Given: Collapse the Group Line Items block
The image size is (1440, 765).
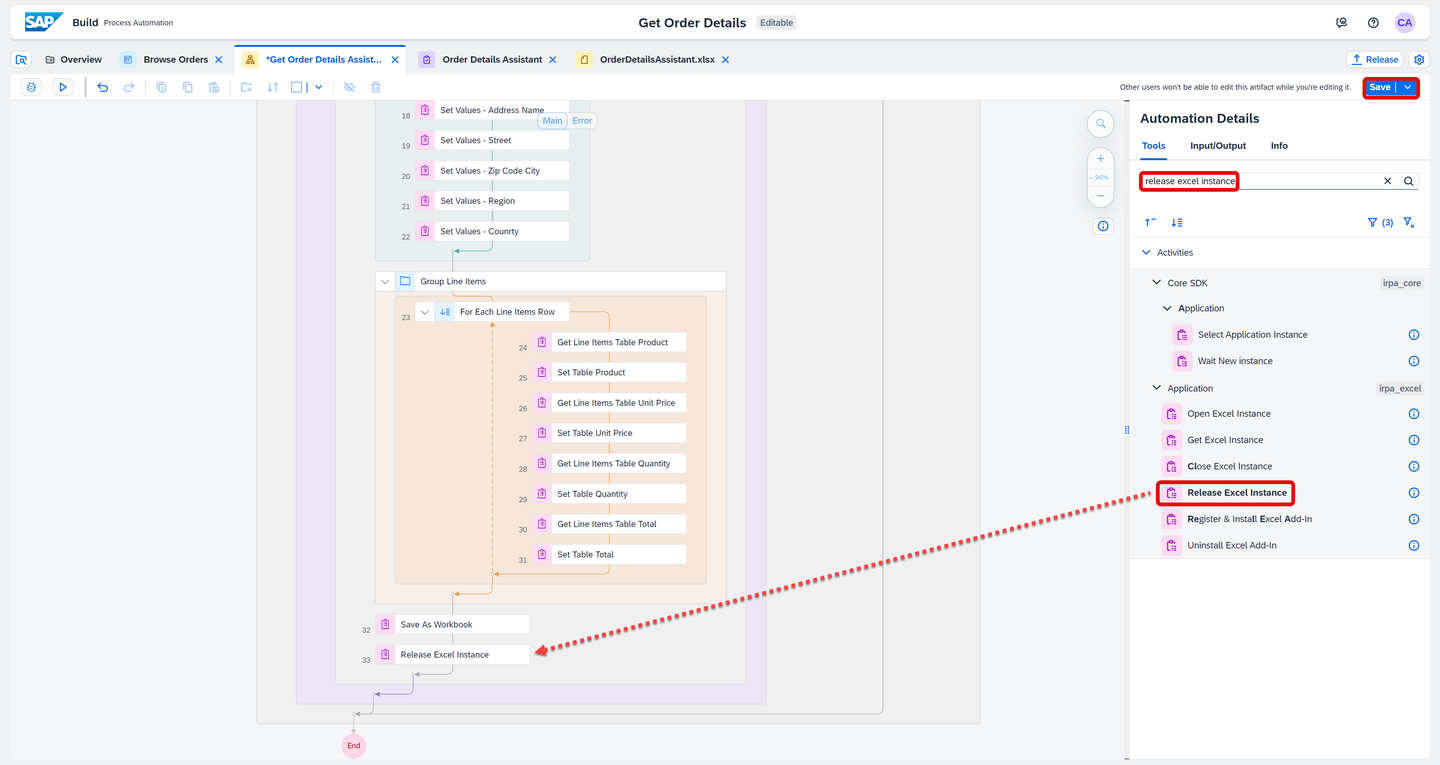Looking at the screenshot, I should click(385, 282).
